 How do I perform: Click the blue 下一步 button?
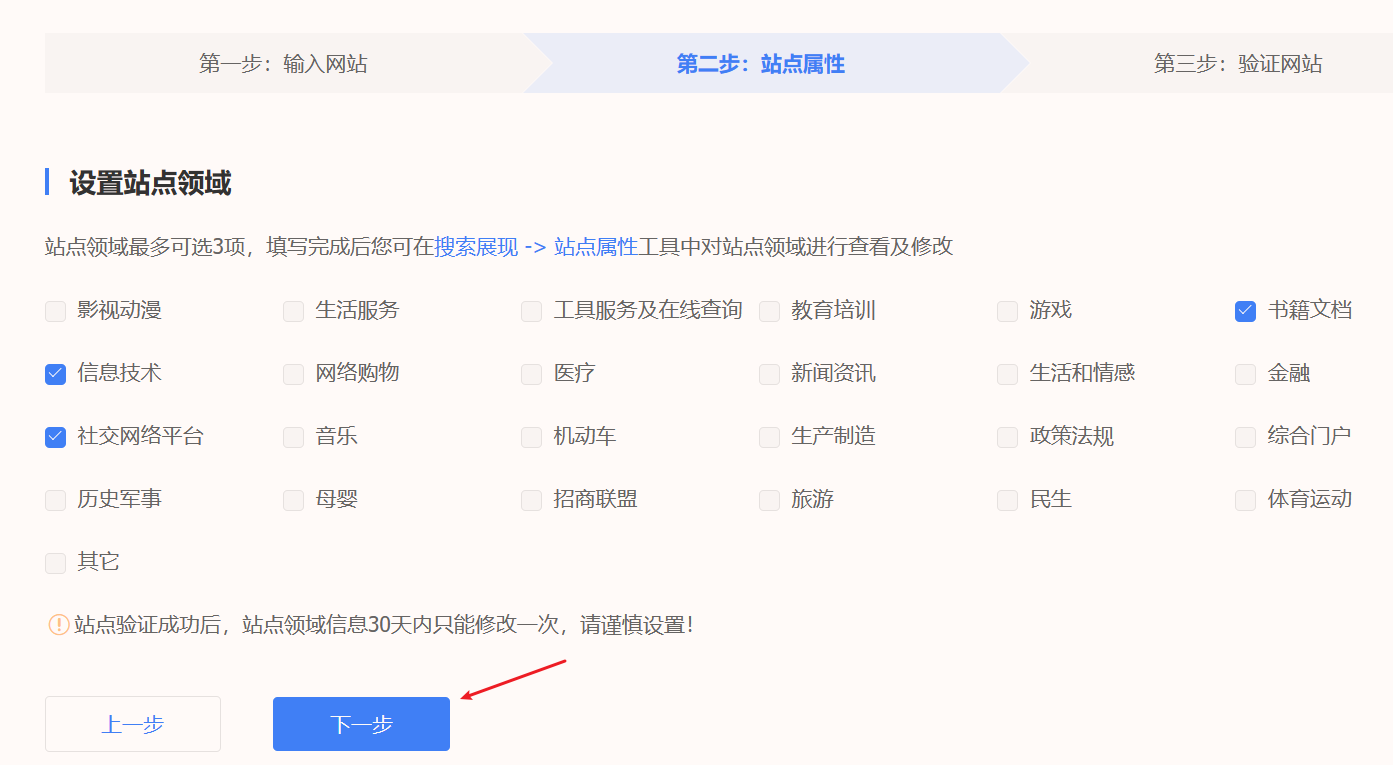[361, 724]
